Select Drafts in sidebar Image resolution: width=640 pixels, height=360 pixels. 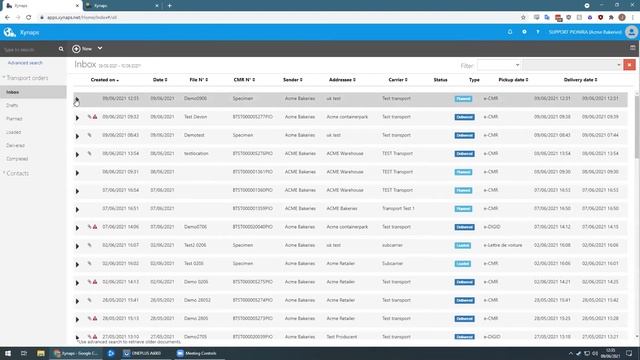[x=12, y=105]
